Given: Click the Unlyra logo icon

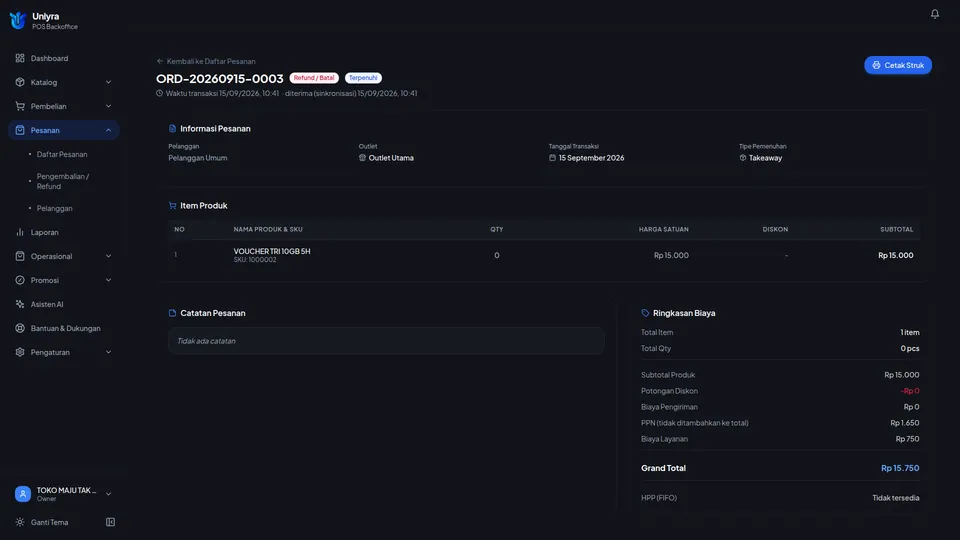Looking at the screenshot, I should (x=18, y=21).
